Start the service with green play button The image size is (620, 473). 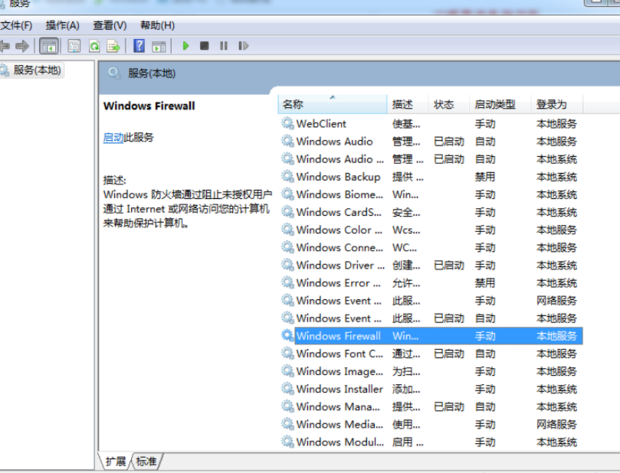pos(185,46)
